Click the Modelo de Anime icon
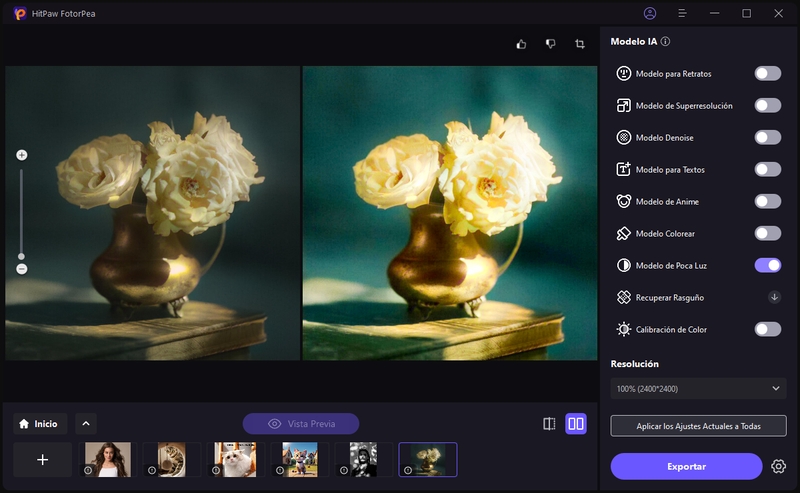Screen dimensions: 800x493 [623, 202]
